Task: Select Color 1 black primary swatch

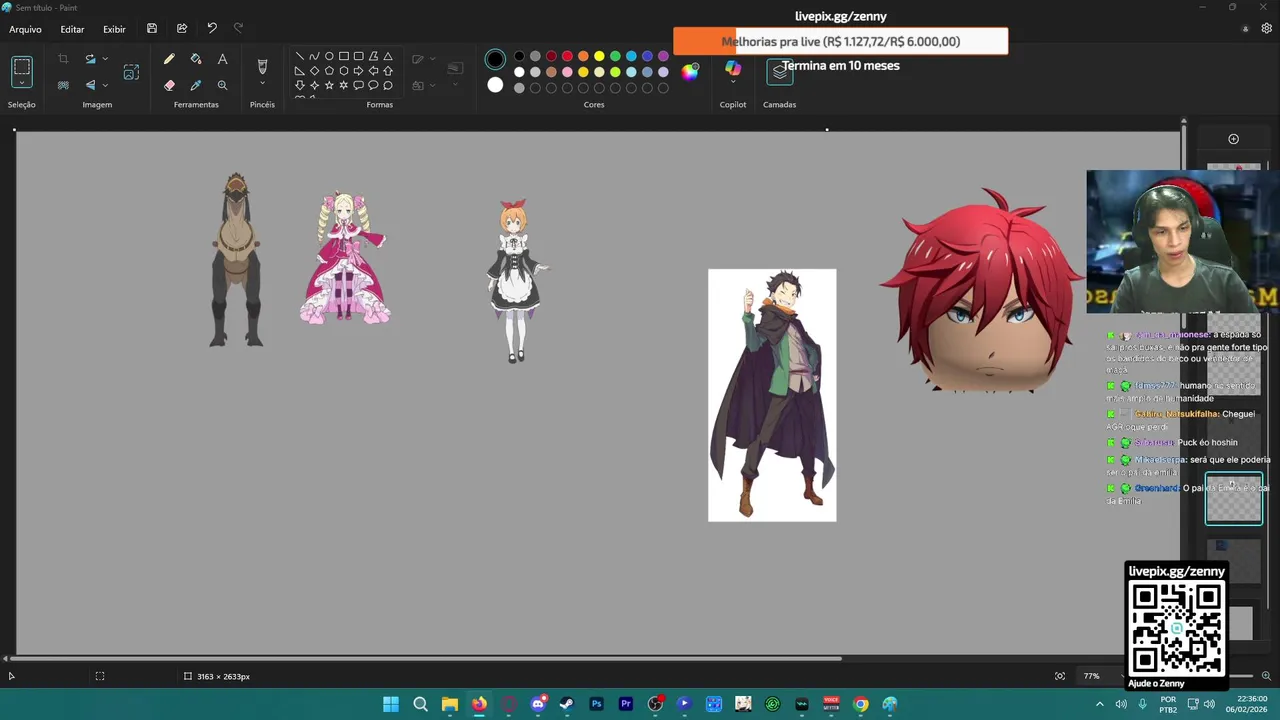Action: click(495, 60)
